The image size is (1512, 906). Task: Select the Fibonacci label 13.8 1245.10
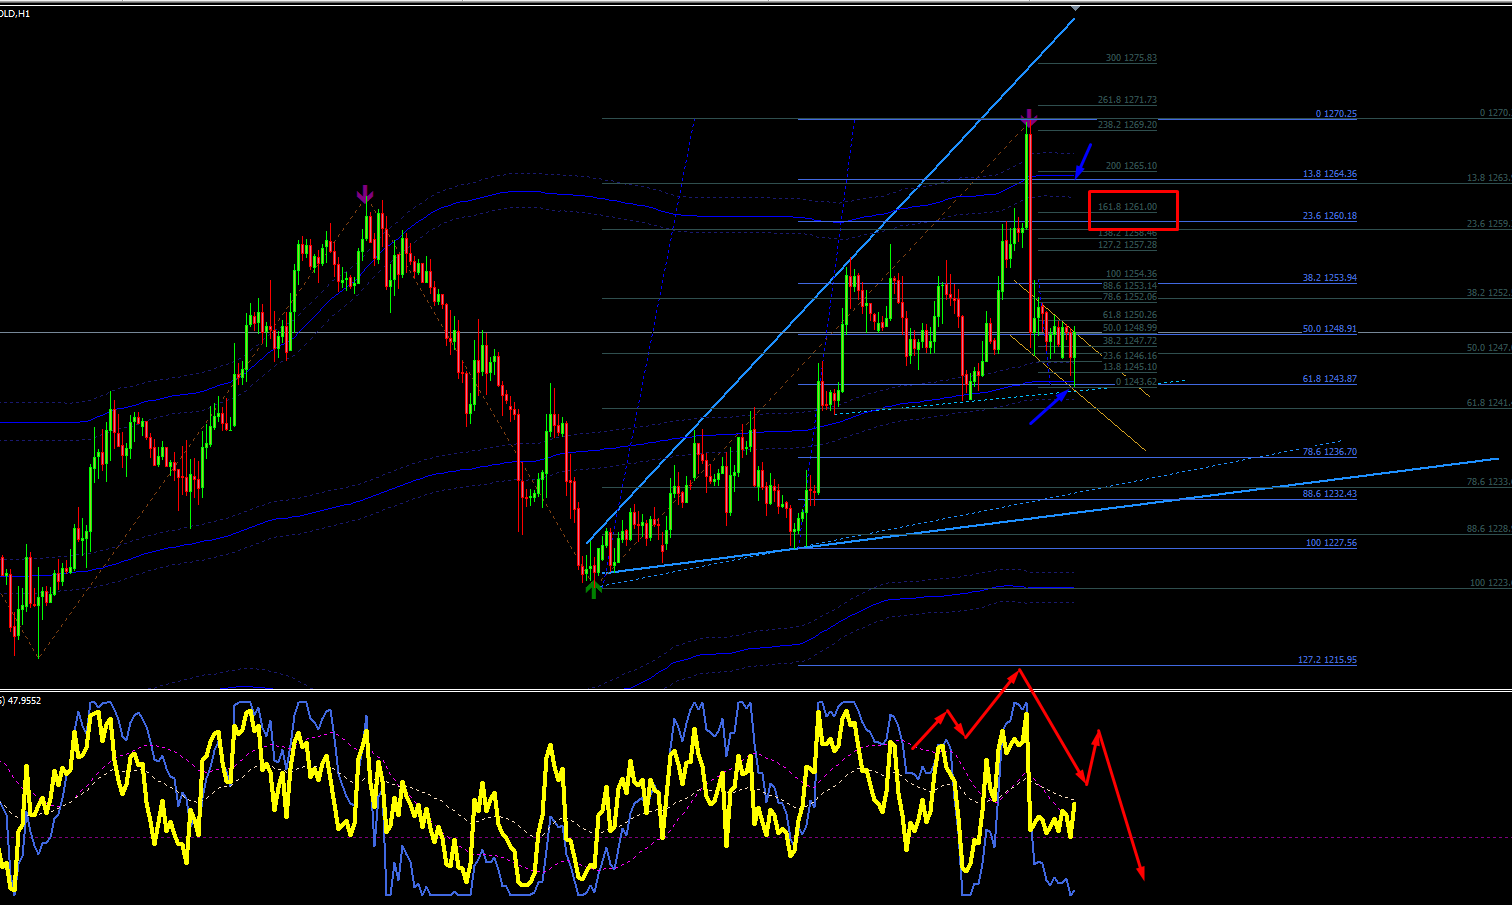click(1129, 367)
